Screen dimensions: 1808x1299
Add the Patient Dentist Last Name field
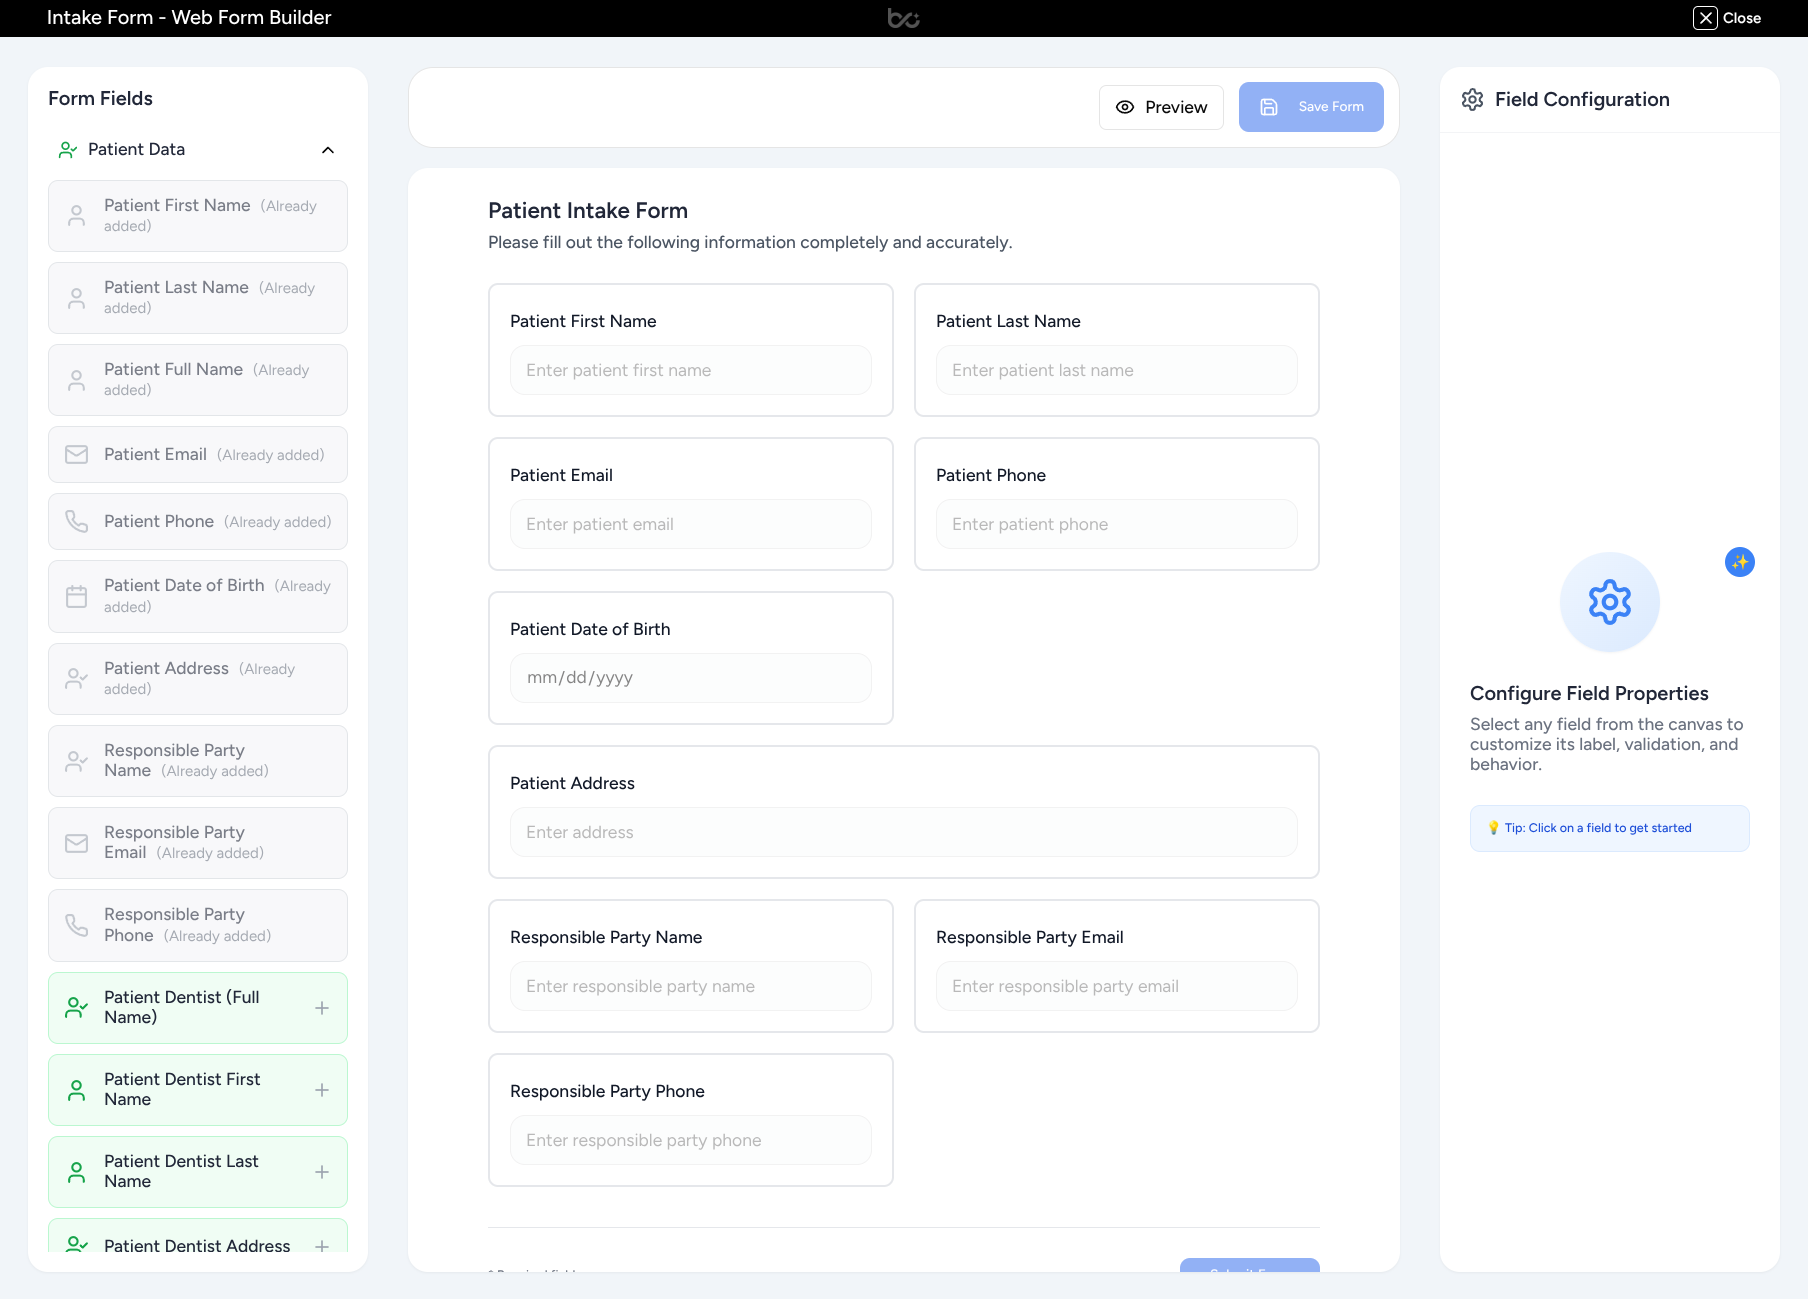tap(322, 1171)
